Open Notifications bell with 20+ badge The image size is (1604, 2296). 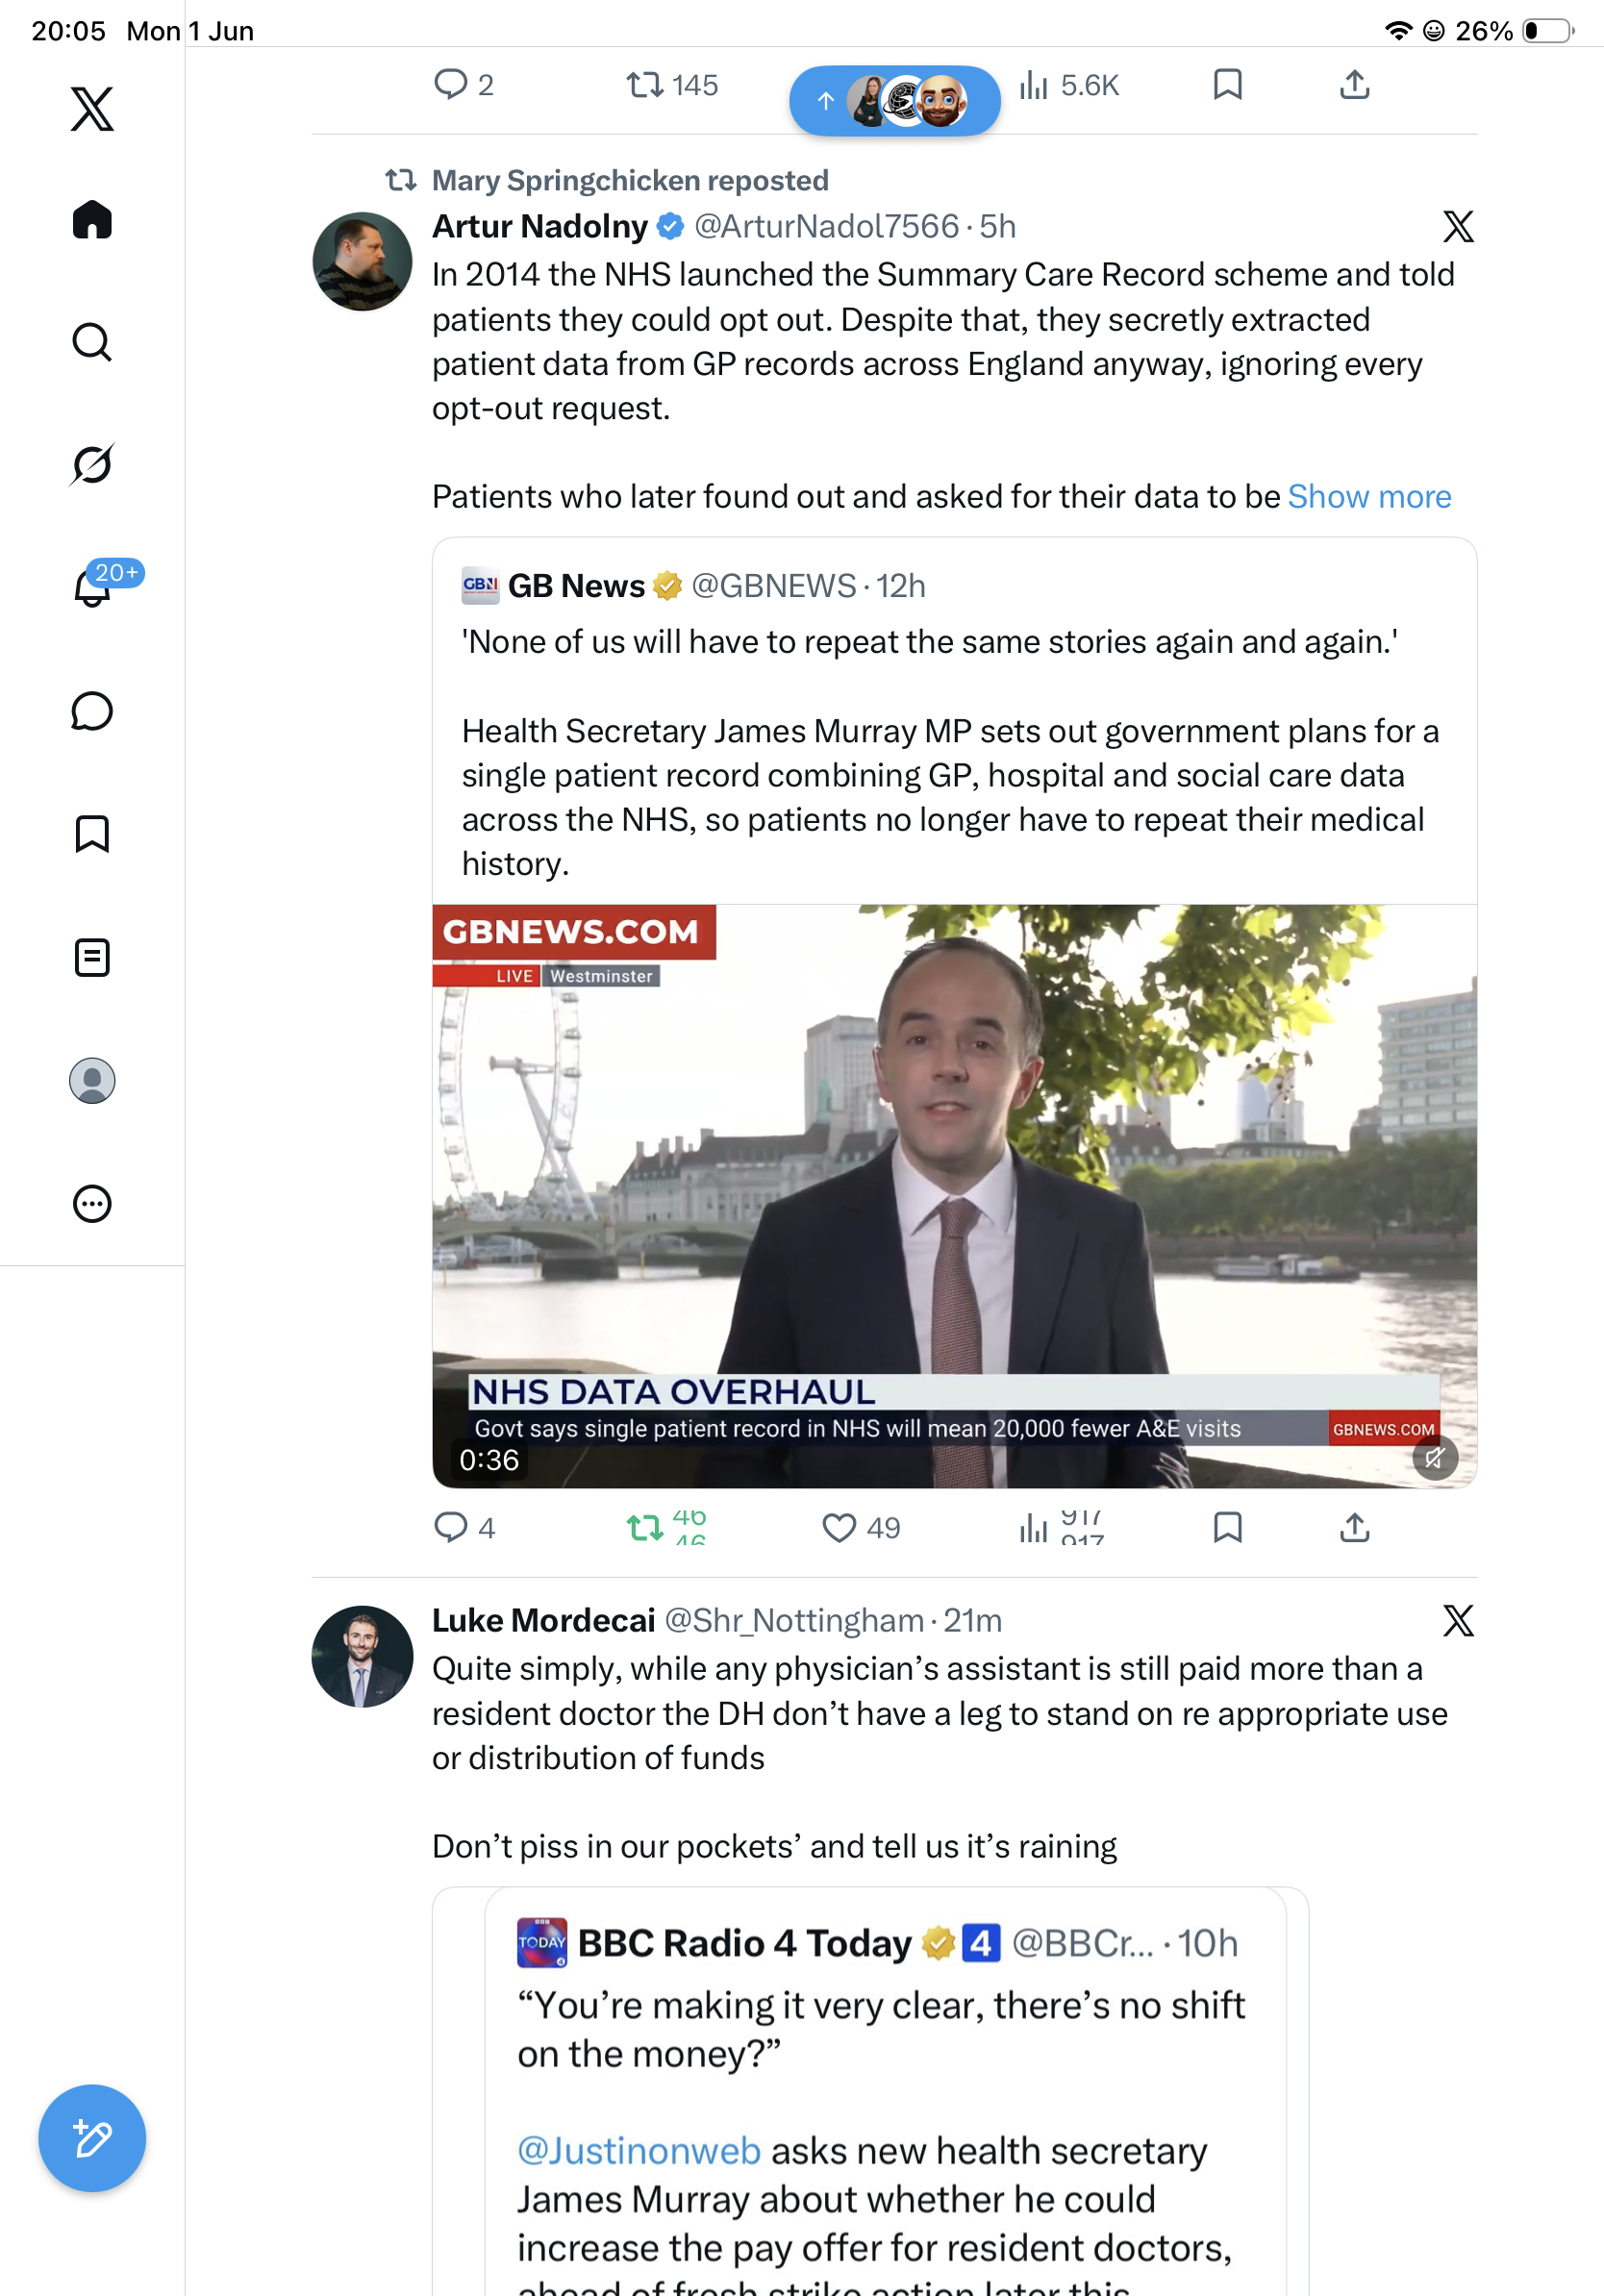pos(92,587)
